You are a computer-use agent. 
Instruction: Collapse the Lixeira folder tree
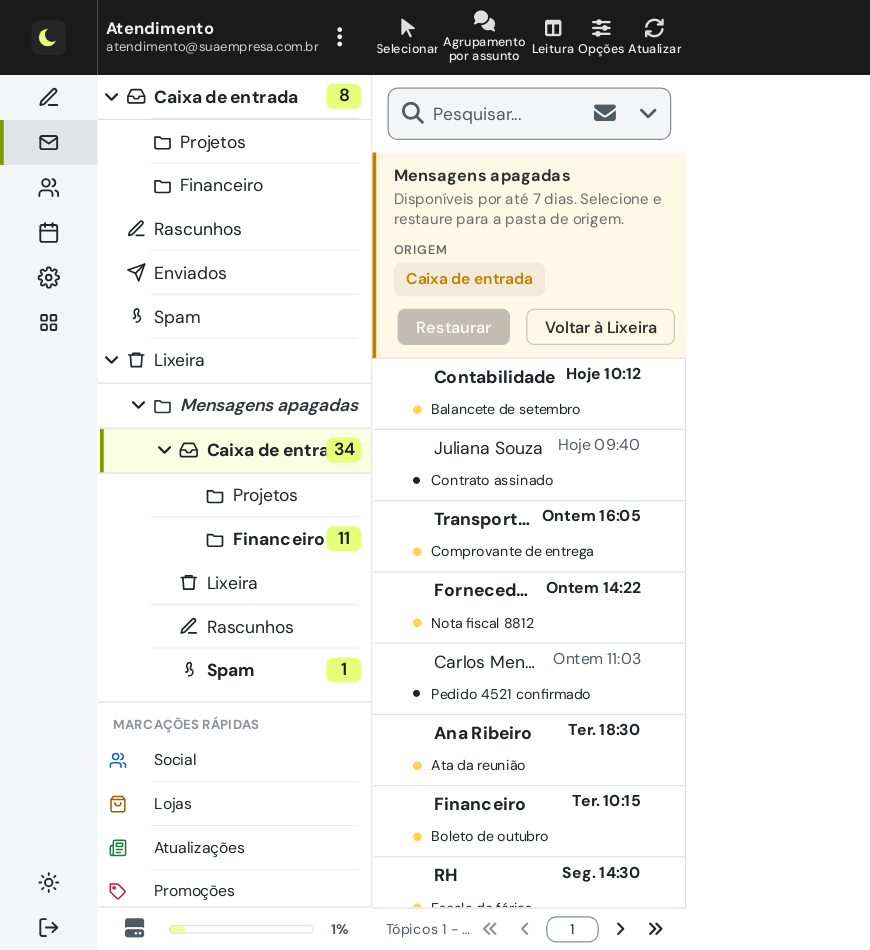pyautogui.click(x=111, y=360)
